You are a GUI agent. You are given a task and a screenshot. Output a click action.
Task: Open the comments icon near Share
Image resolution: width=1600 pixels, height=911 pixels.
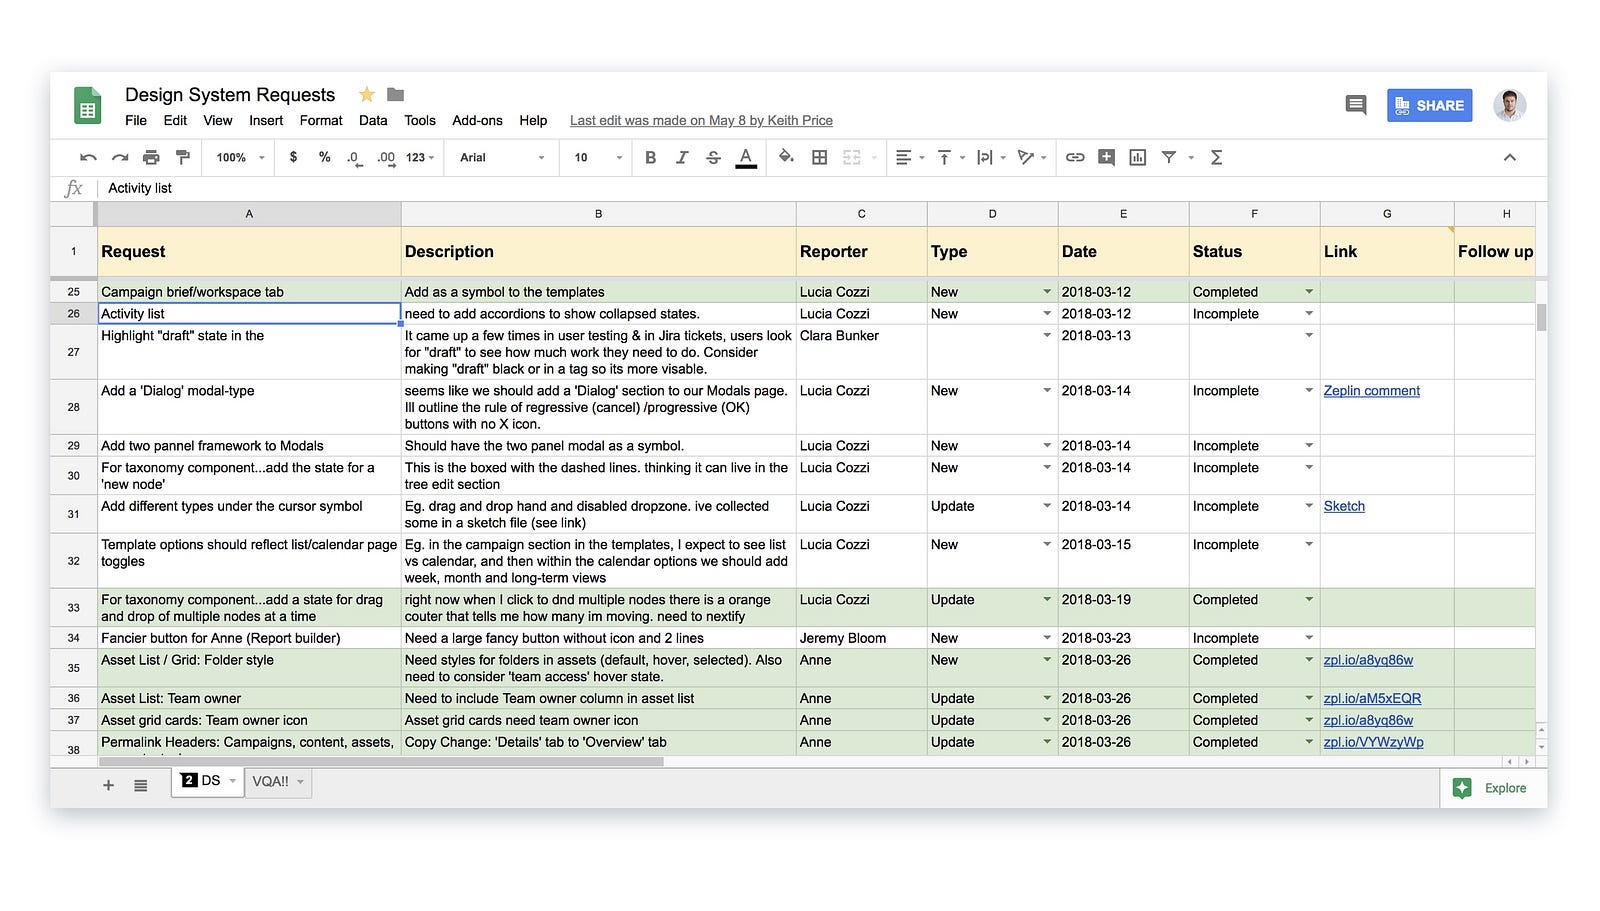1355,105
